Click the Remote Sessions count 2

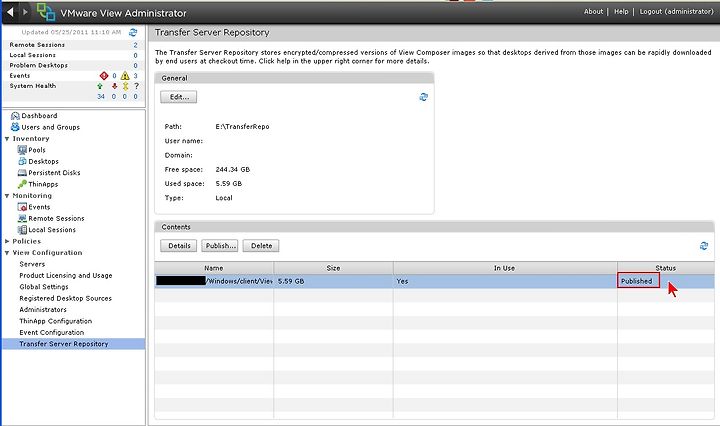pyautogui.click(x=135, y=45)
